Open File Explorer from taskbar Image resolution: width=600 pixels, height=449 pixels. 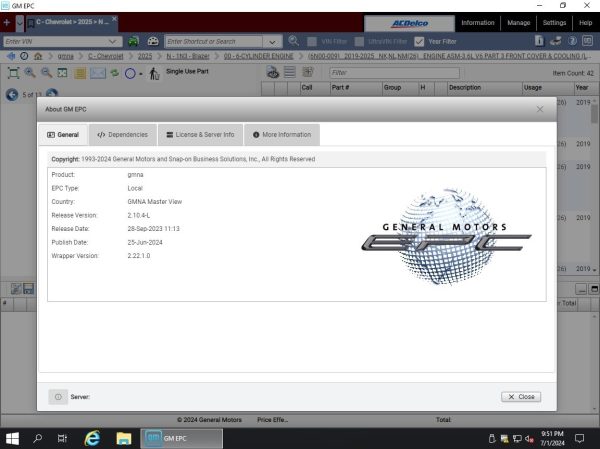click(124, 439)
